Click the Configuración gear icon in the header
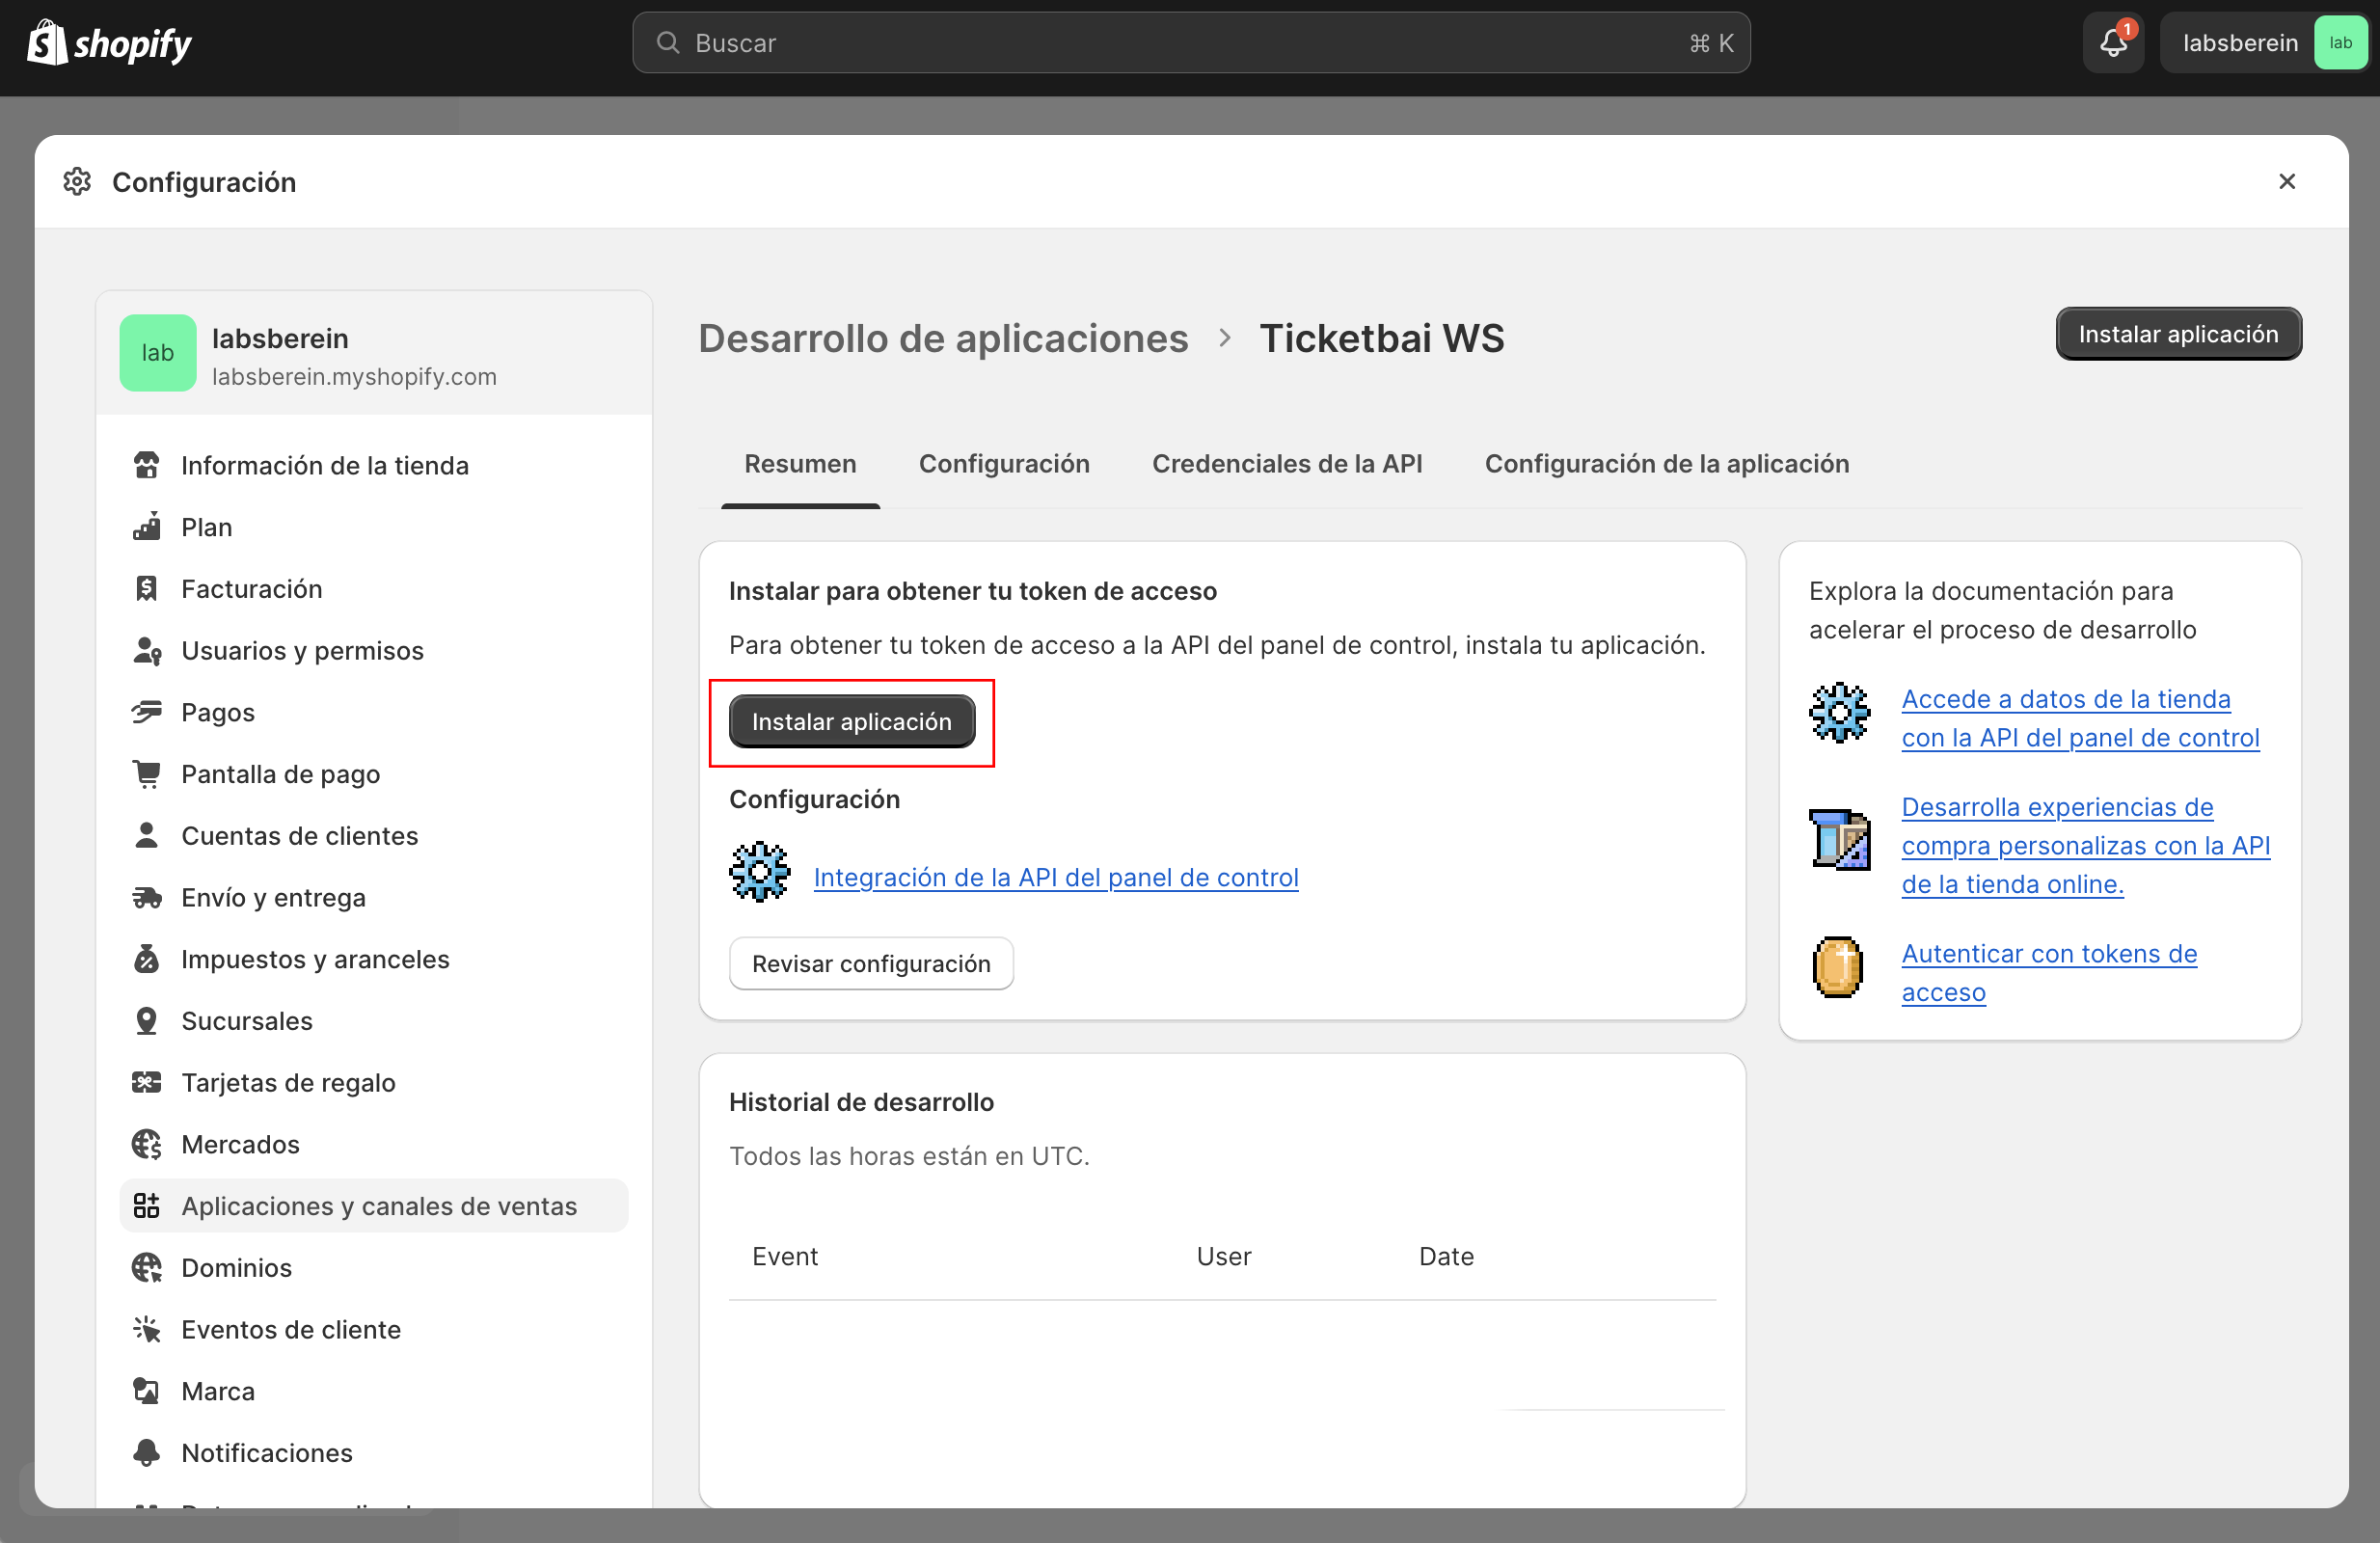The image size is (2380, 1543). pyautogui.click(x=77, y=182)
